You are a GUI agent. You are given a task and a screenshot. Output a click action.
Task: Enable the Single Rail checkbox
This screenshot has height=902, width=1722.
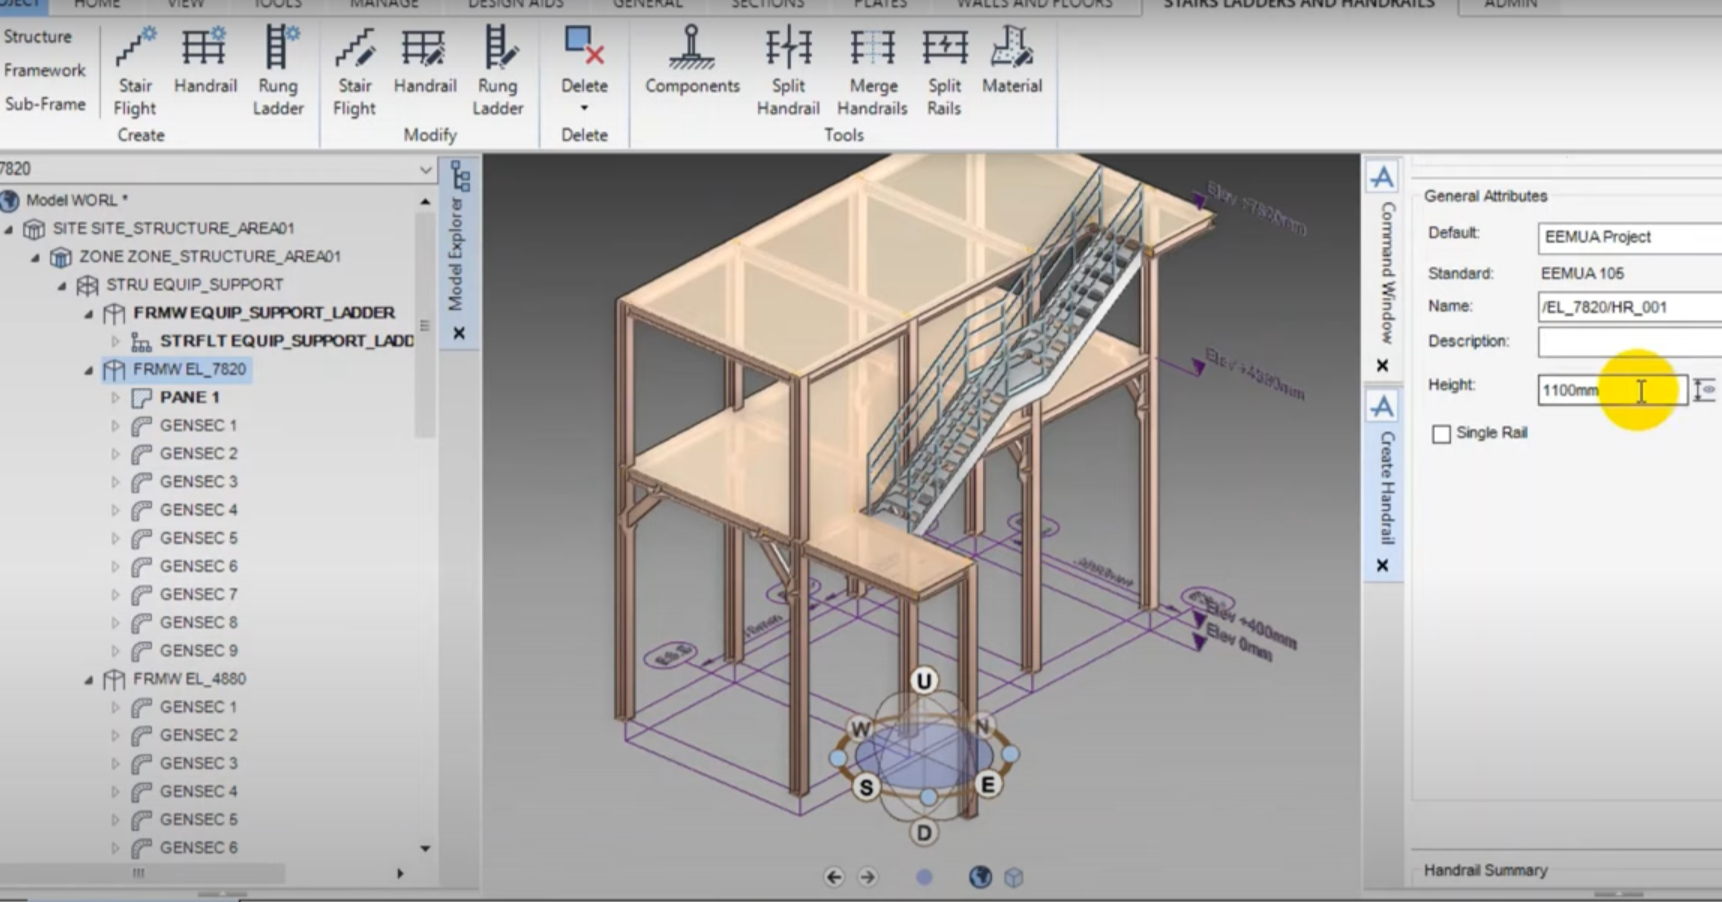pos(1441,433)
